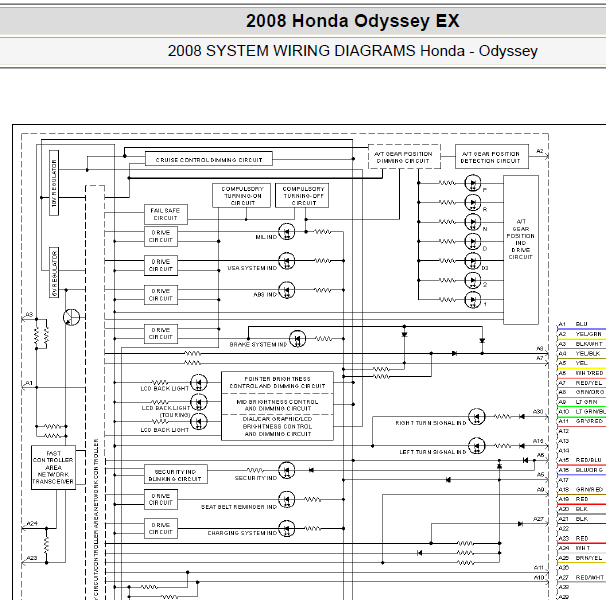Select the gear position 2 LED symbol
The width and height of the screenshot is (606, 600).
[x=472, y=280]
